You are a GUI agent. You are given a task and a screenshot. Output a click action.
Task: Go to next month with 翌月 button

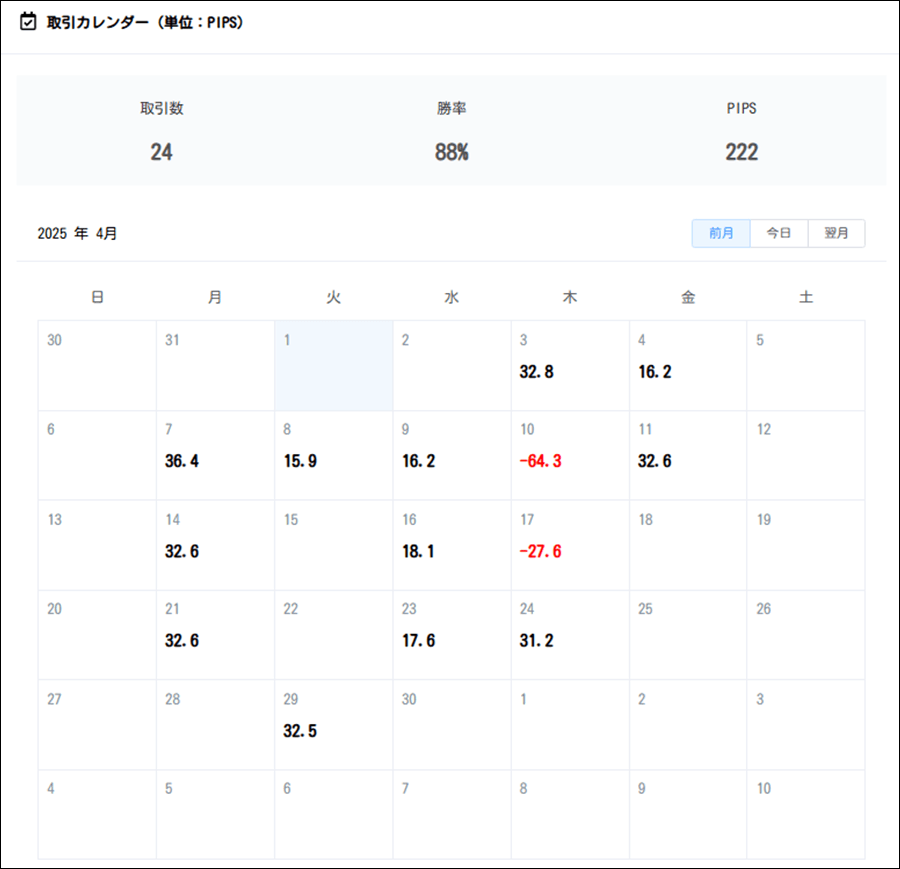point(836,233)
